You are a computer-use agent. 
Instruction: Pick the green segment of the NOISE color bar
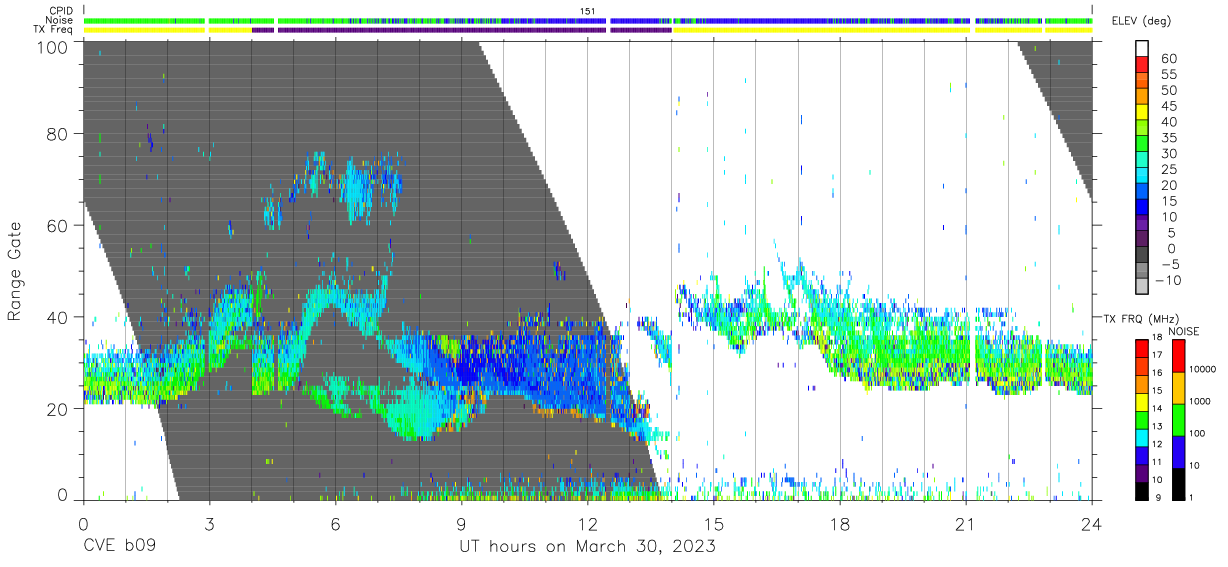click(1179, 420)
